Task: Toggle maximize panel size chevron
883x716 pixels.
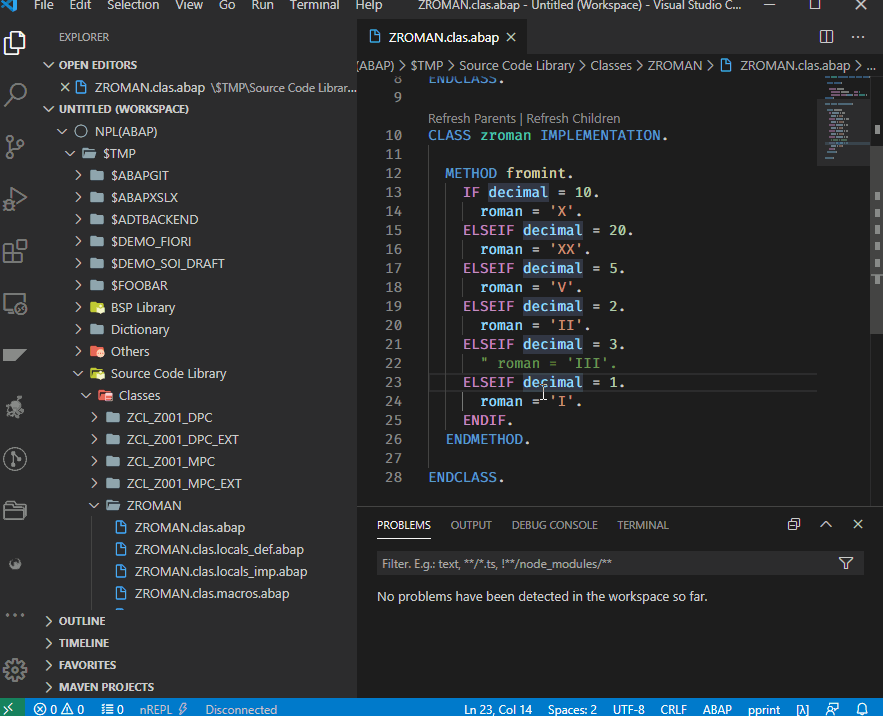Action: pos(826,525)
